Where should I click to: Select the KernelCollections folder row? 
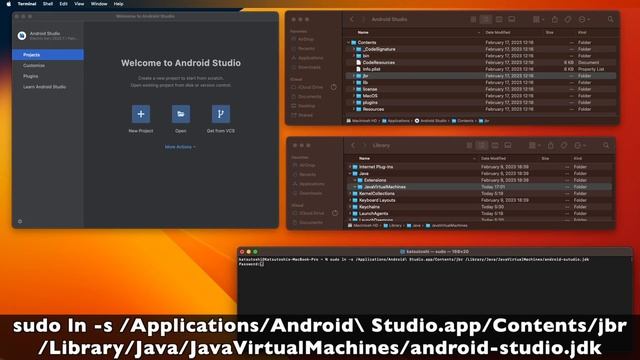click(479, 193)
